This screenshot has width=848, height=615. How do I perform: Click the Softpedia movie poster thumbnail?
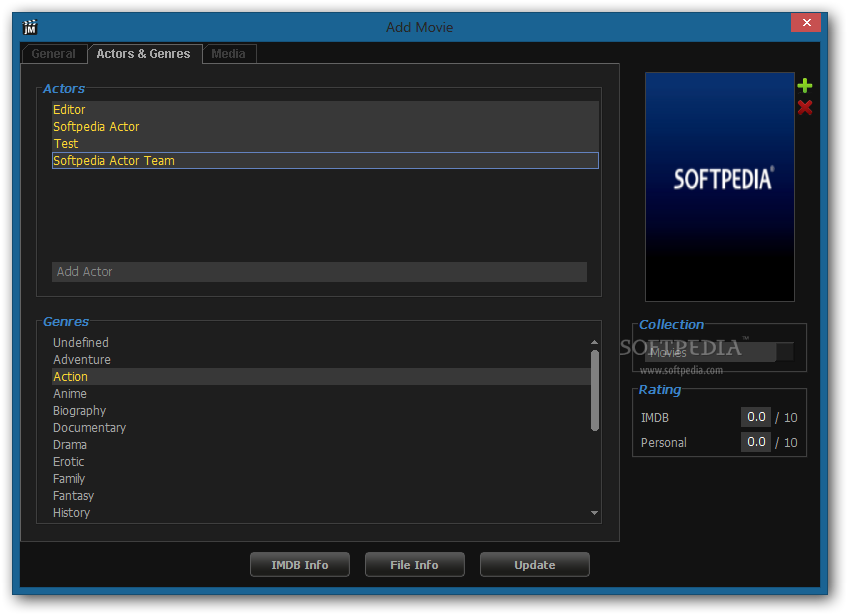click(719, 187)
